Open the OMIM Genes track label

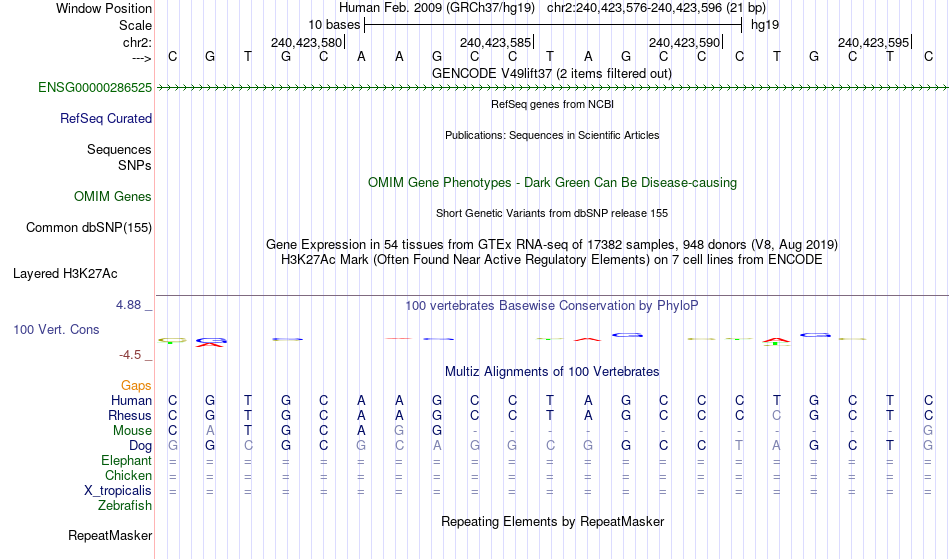tap(112, 197)
